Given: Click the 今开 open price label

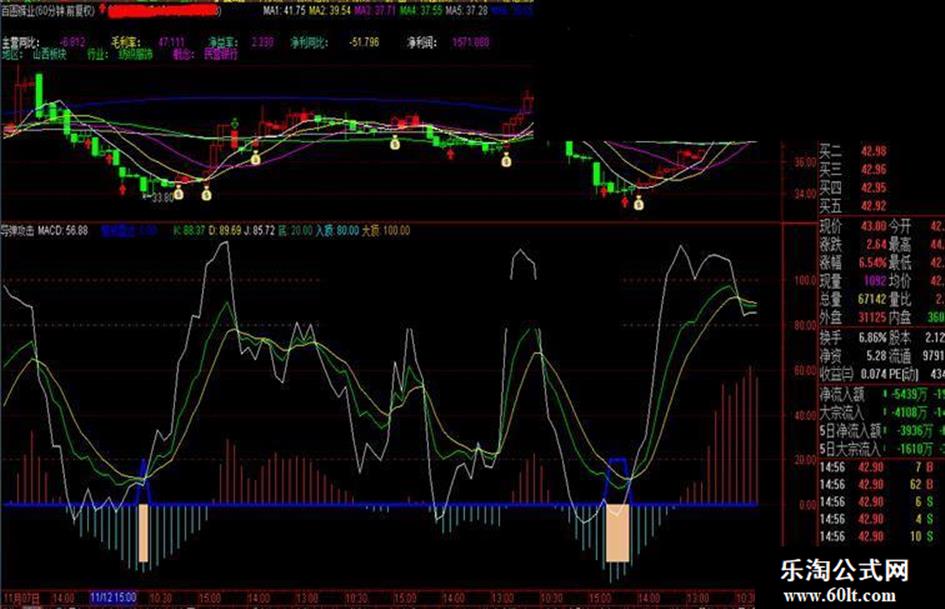Looking at the screenshot, I should tap(900, 227).
